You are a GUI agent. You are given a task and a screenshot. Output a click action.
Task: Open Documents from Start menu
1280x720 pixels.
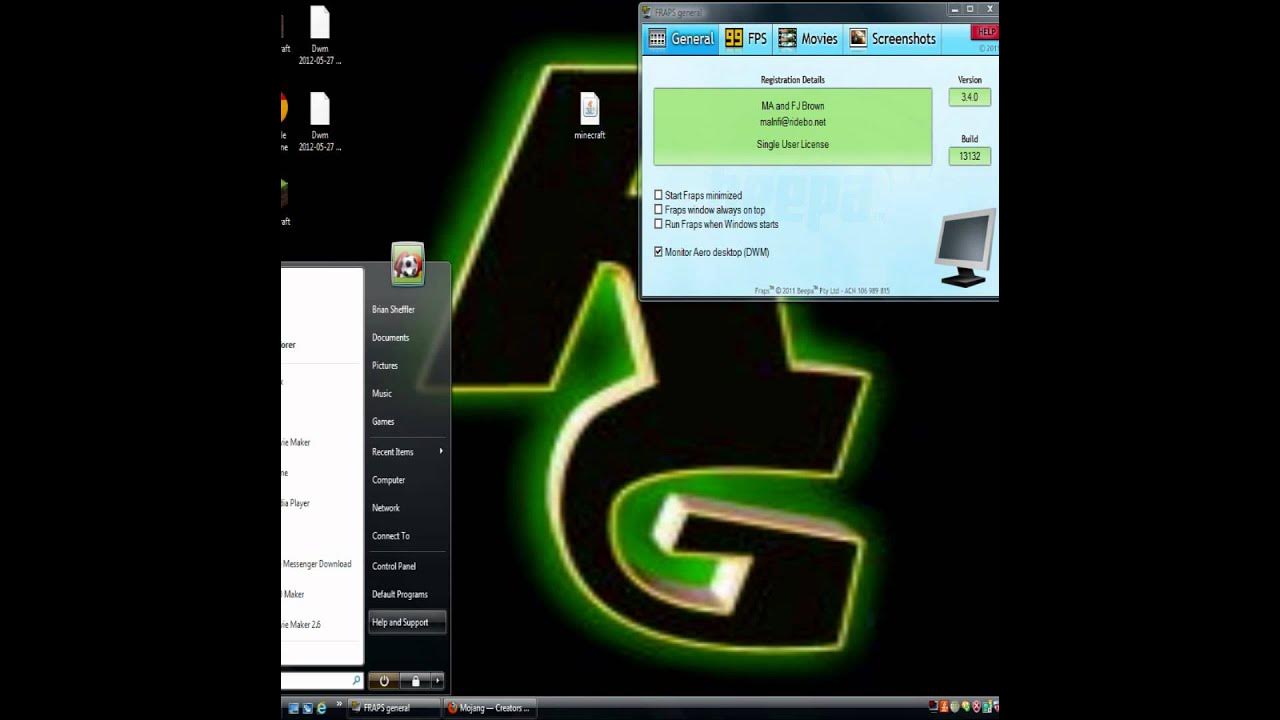(x=391, y=338)
